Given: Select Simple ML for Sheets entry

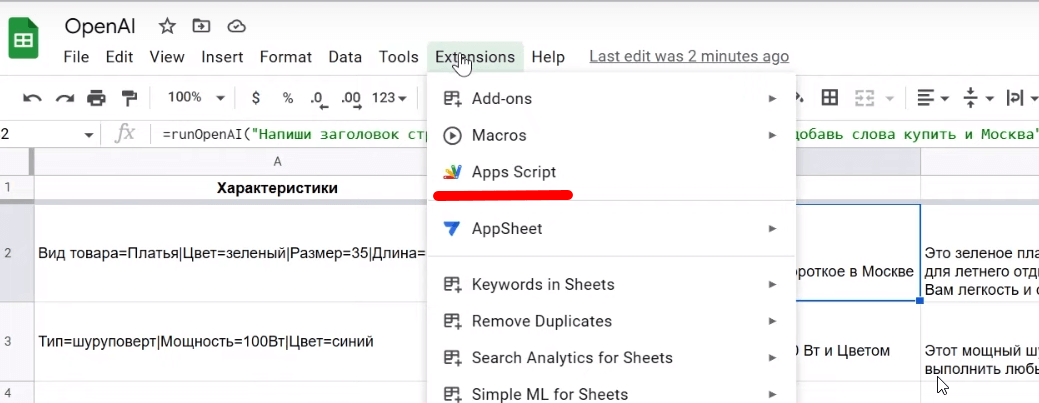Looking at the screenshot, I should click(610, 394).
